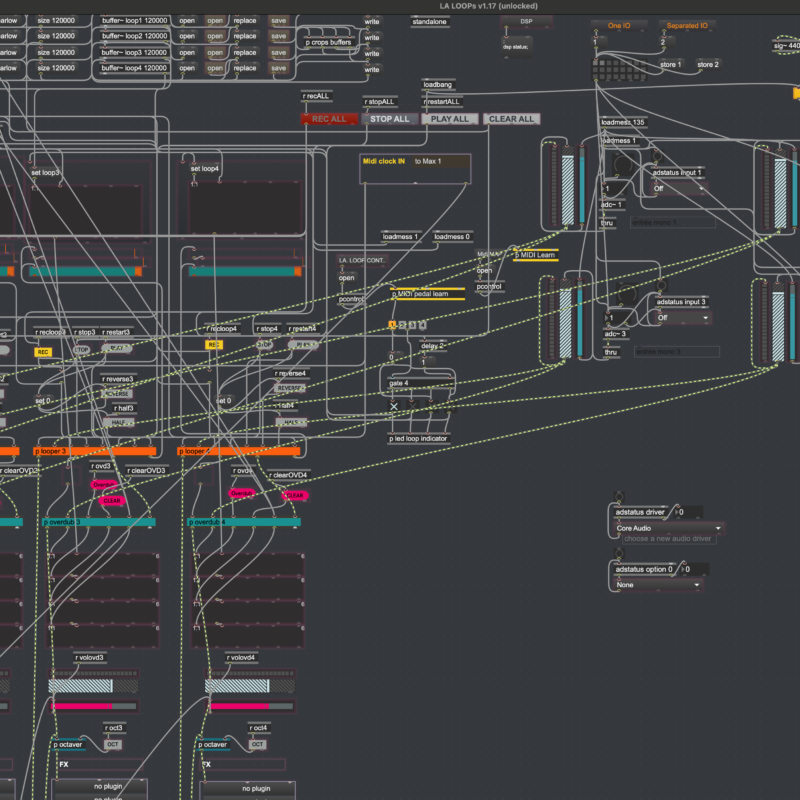Open the adstatus input 3 Off dropdown

(681, 317)
